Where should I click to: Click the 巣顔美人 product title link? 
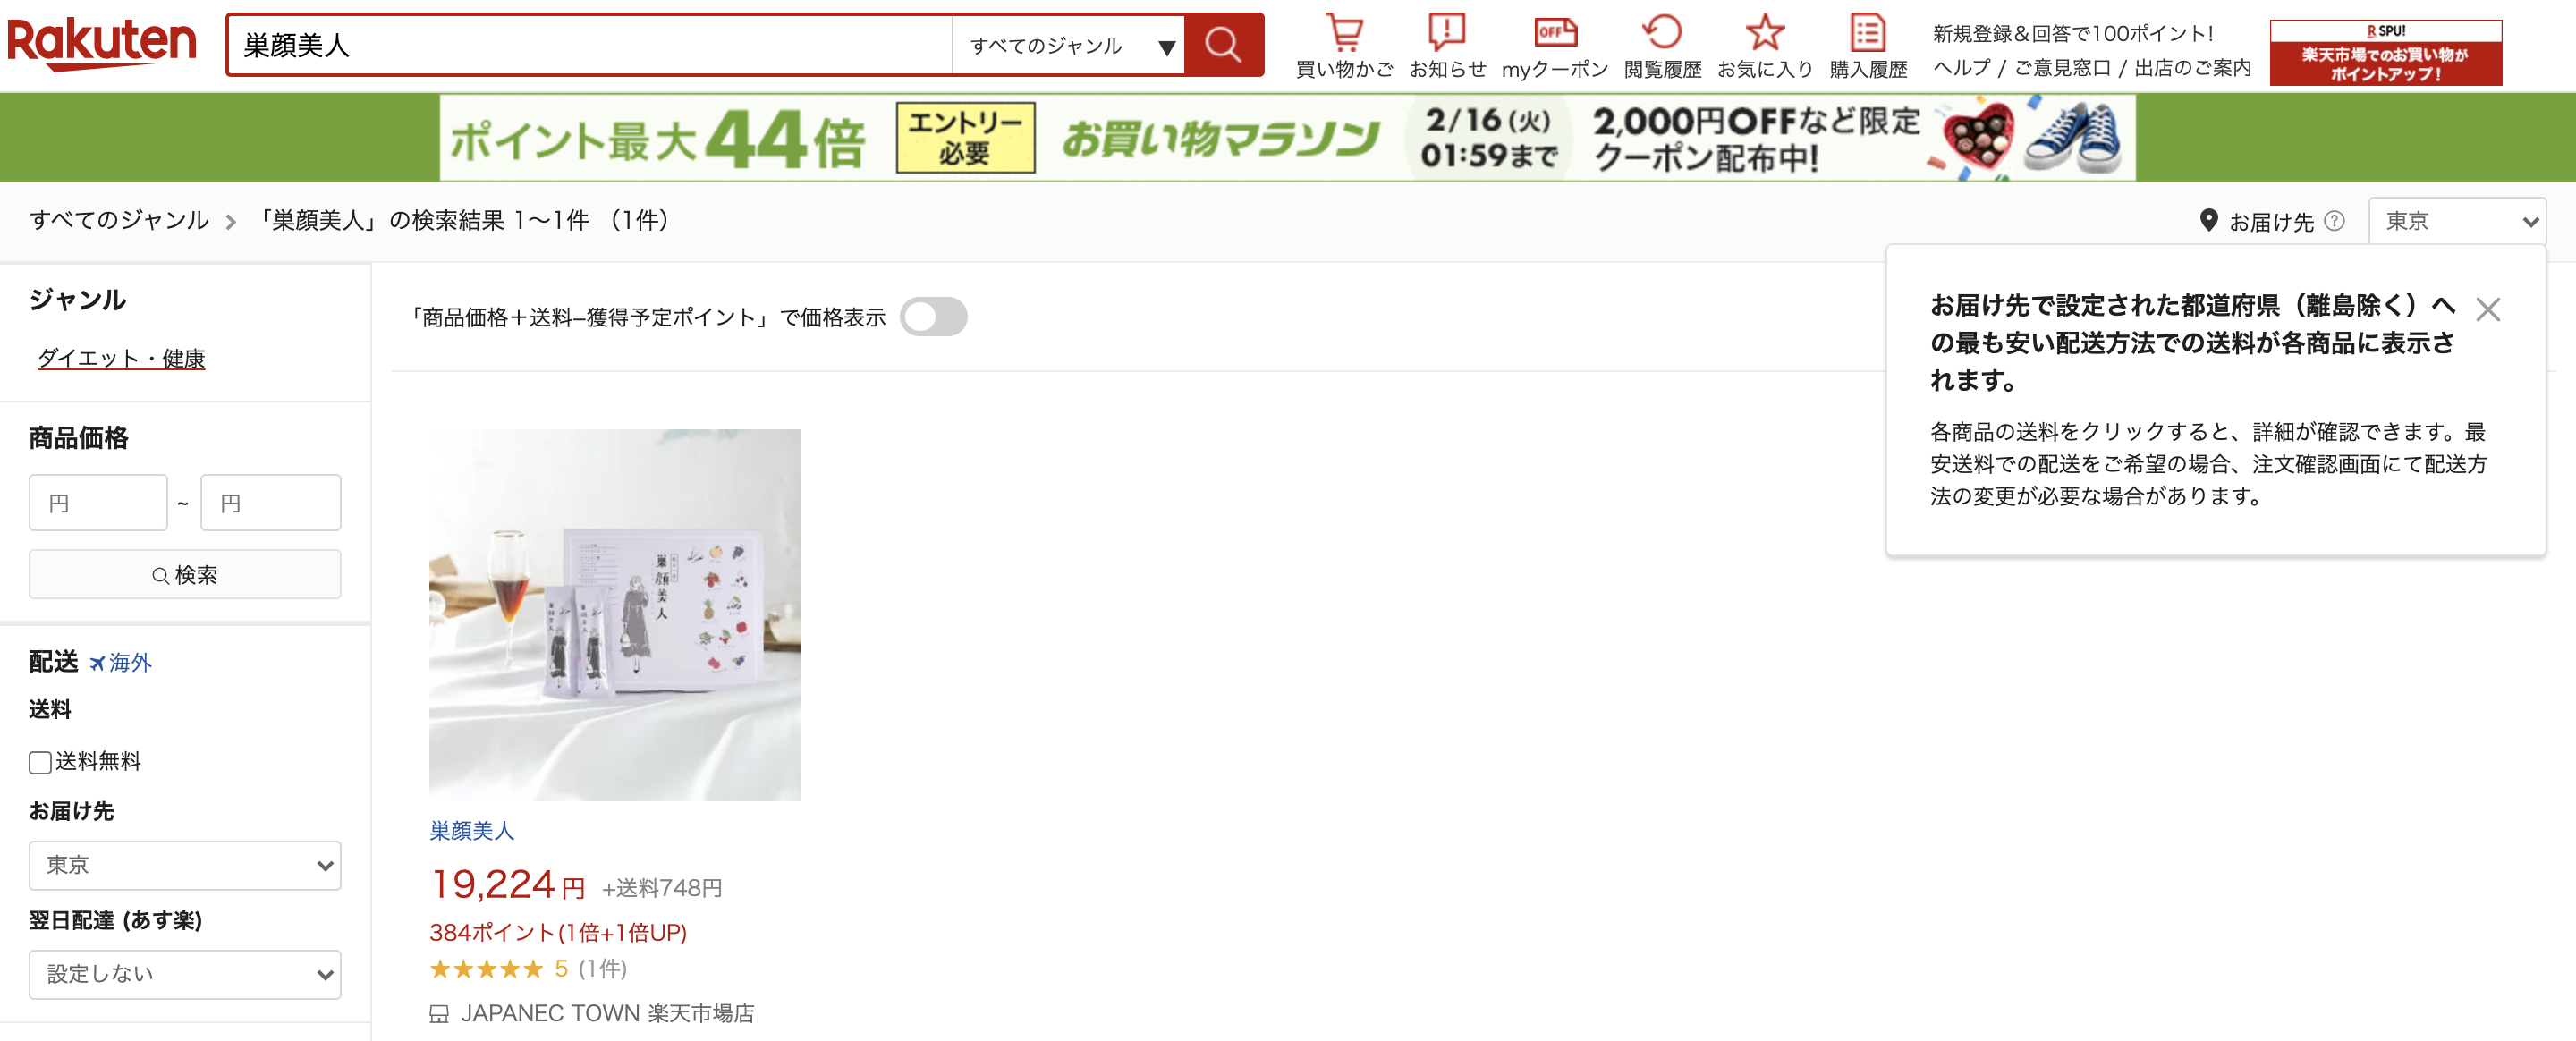(471, 831)
